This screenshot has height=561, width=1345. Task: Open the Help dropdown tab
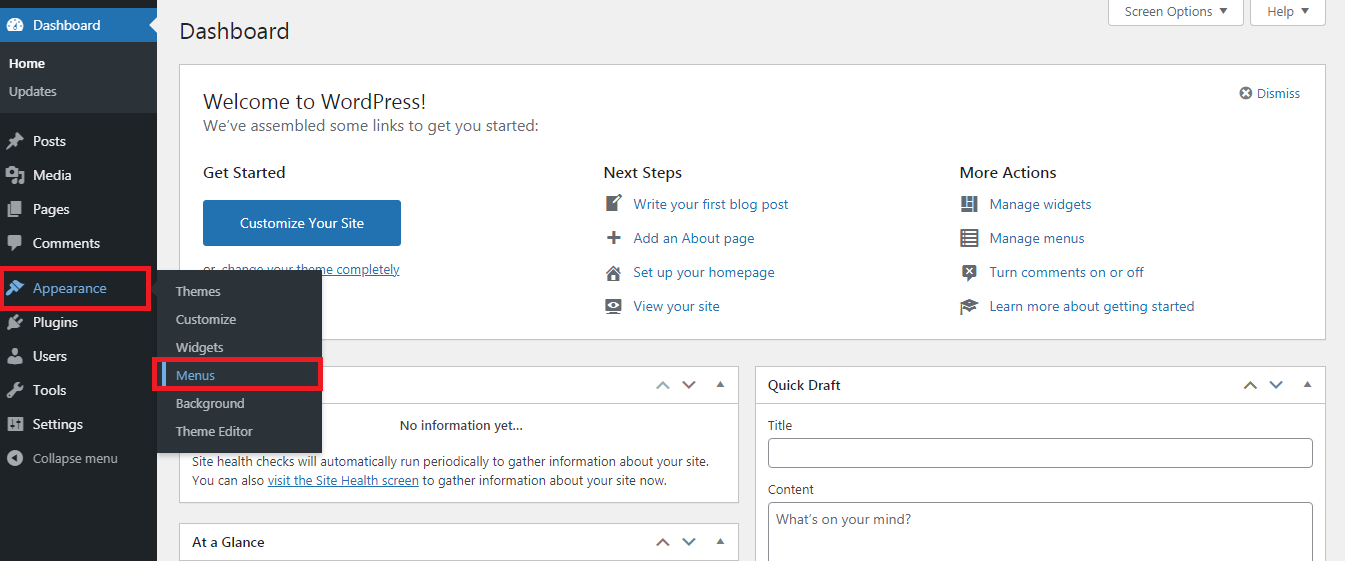click(x=1288, y=12)
